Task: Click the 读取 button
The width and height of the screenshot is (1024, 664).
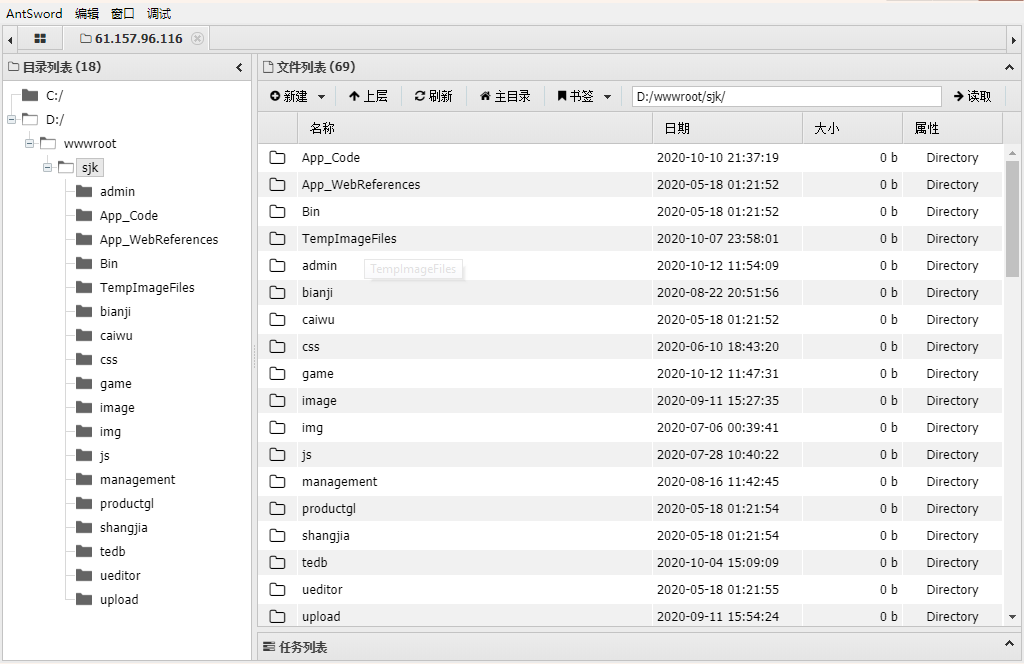Action: click(972, 97)
